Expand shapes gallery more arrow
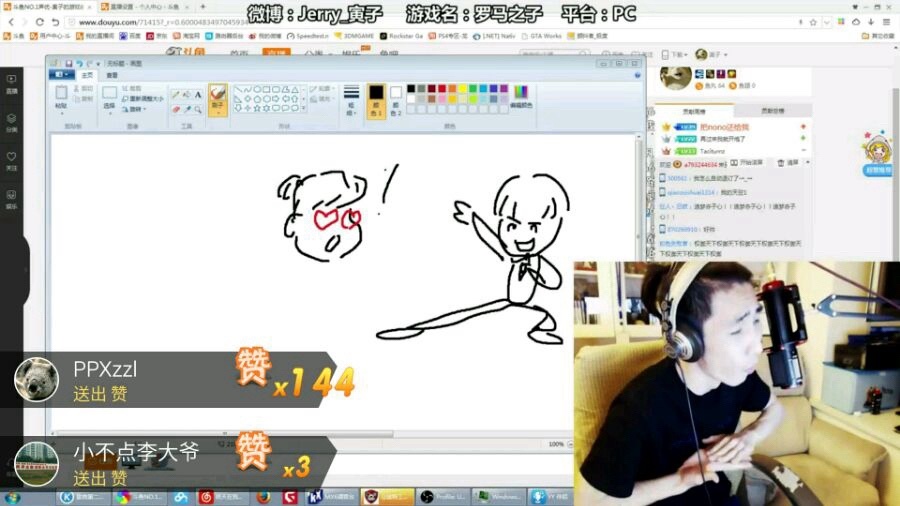Image resolution: width=900 pixels, height=506 pixels. pos(304,108)
